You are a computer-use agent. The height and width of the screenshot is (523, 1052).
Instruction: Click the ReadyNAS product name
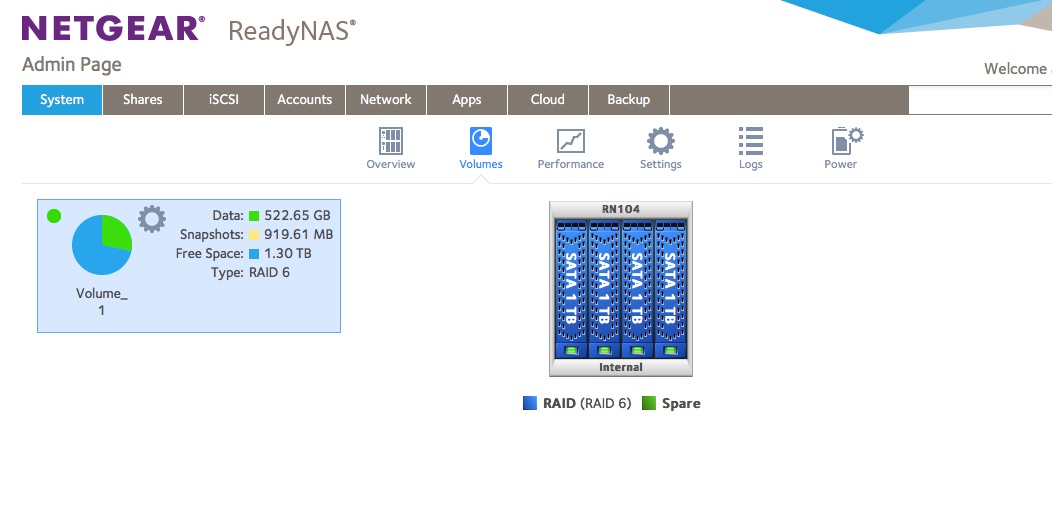[x=292, y=31]
